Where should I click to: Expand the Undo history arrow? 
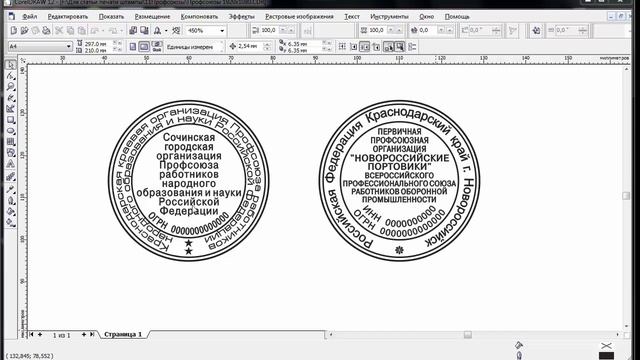104,31
